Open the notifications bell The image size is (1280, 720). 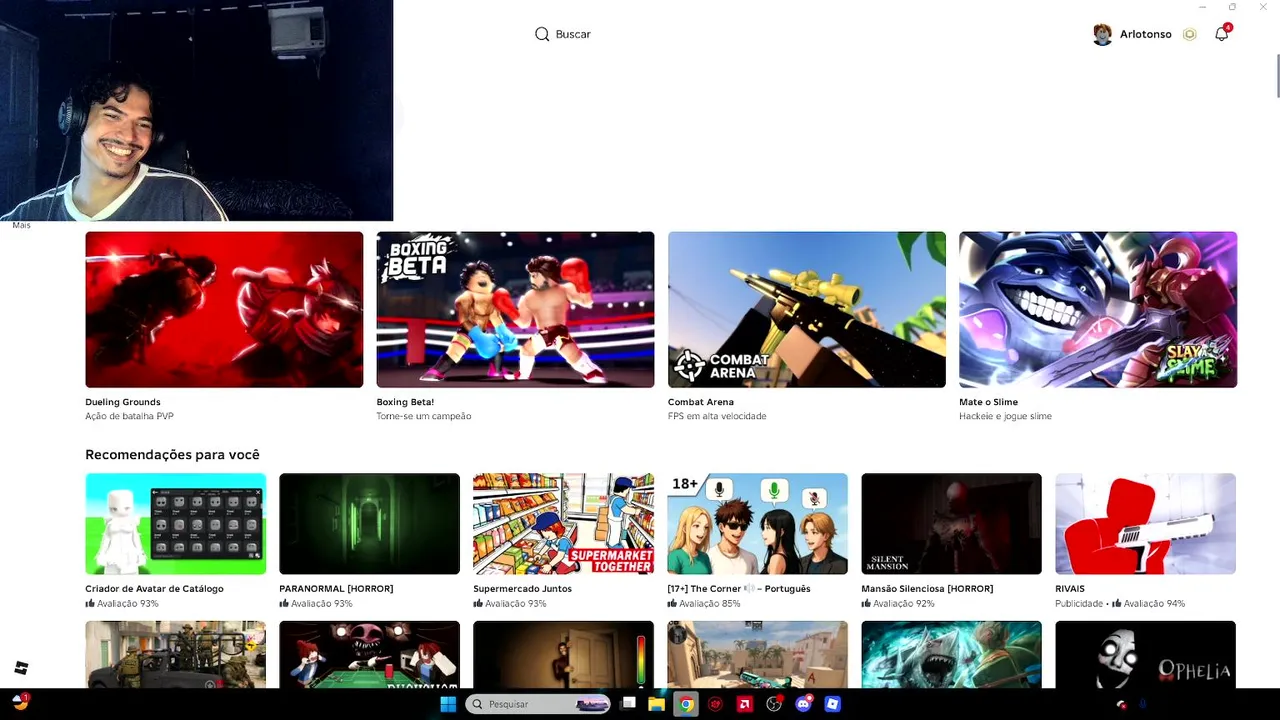[1221, 34]
